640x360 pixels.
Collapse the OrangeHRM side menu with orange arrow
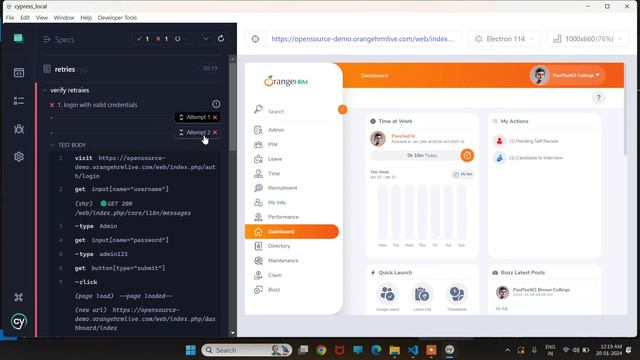(x=342, y=109)
